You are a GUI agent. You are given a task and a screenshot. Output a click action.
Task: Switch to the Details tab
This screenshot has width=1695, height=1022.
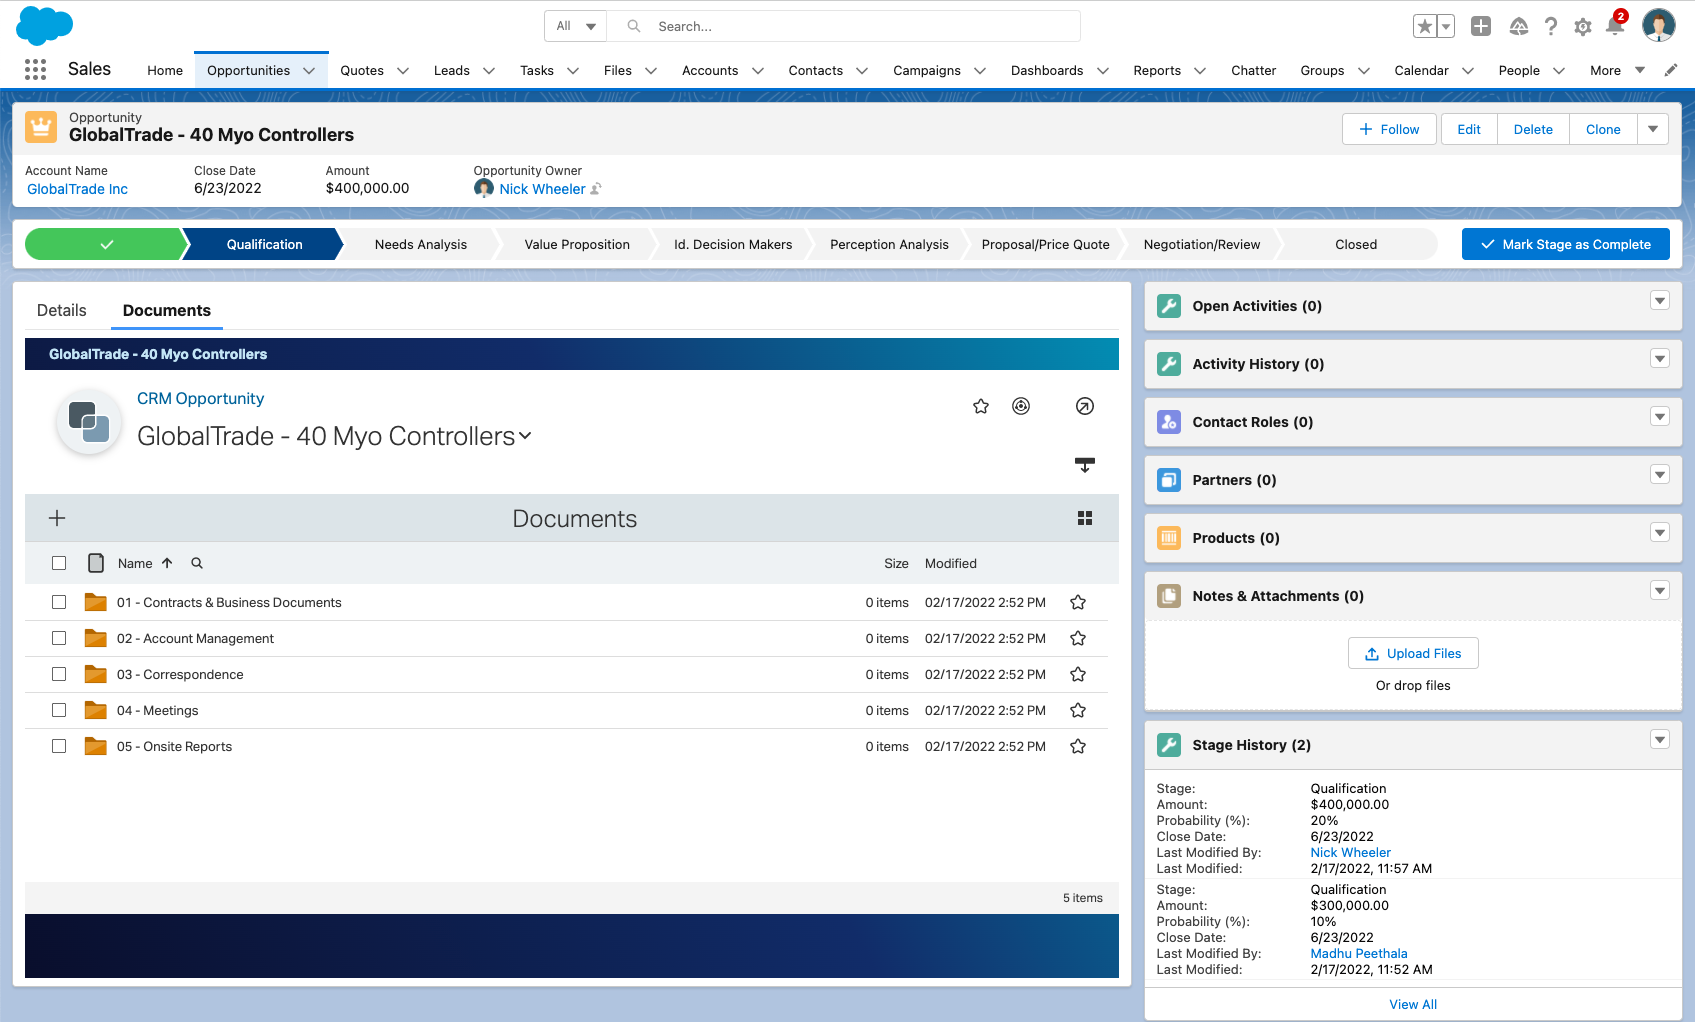coord(62,310)
